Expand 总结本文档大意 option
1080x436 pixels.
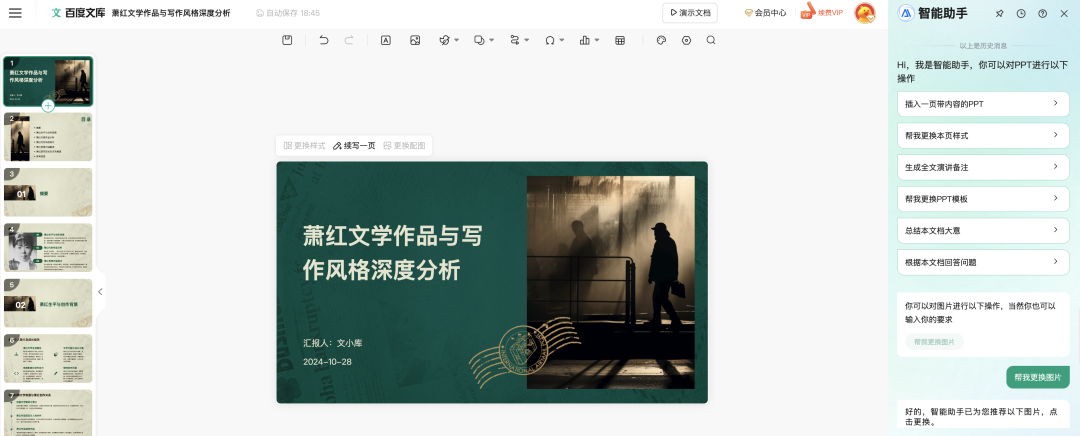[x=983, y=231]
